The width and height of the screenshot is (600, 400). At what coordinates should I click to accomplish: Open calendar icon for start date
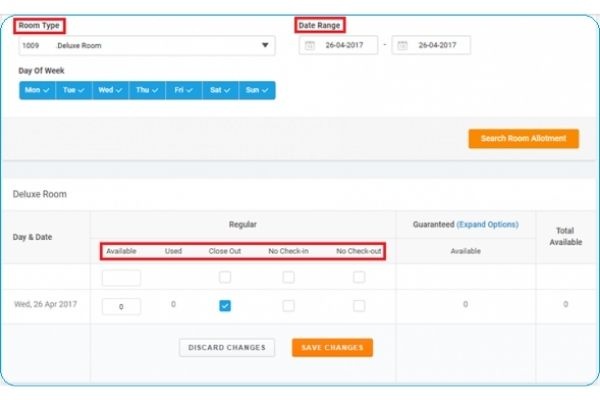point(310,46)
